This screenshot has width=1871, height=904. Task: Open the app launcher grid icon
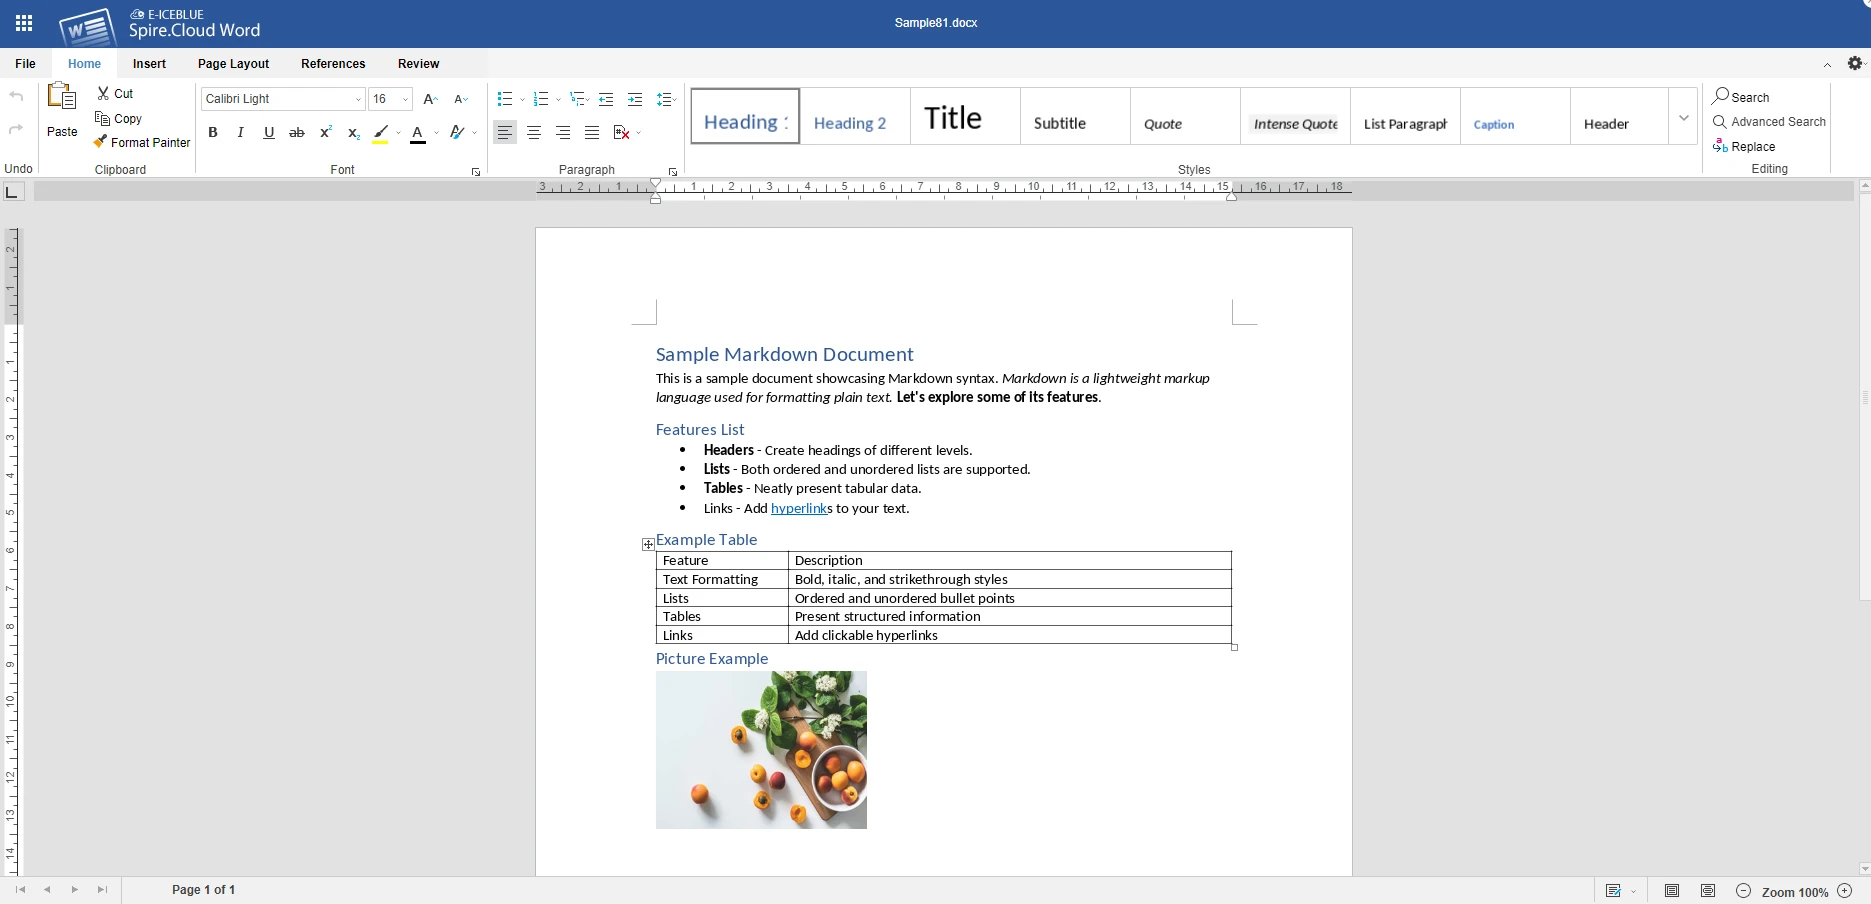pyautogui.click(x=24, y=23)
